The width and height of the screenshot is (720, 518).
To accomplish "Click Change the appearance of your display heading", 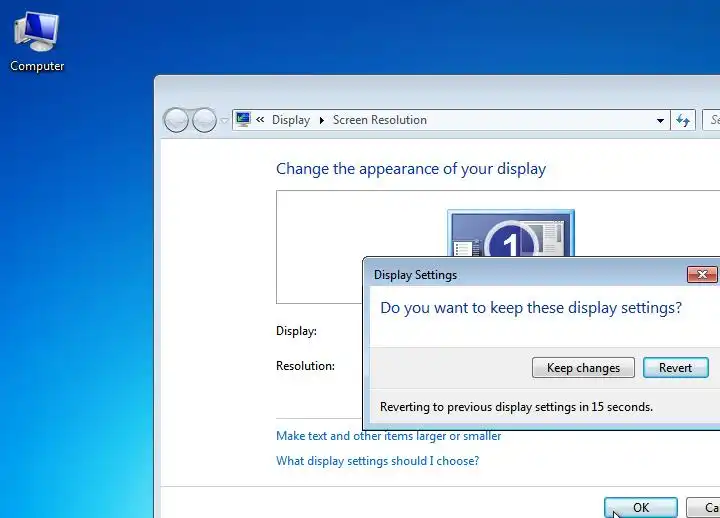I will (411, 169).
